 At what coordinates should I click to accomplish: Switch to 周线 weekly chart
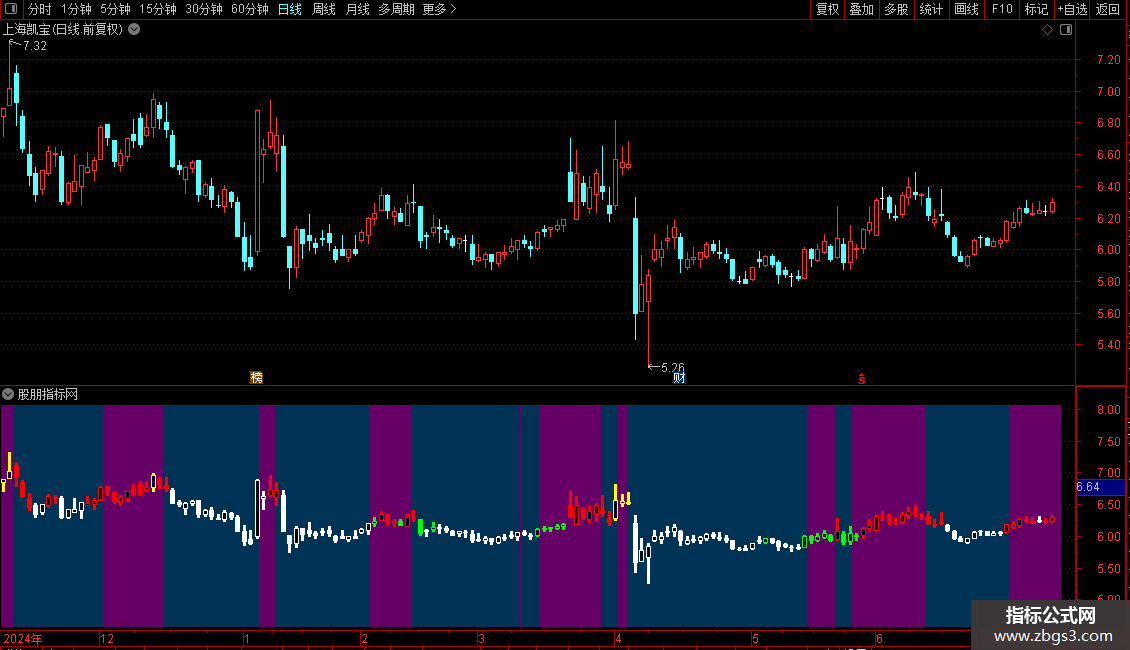click(x=324, y=9)
